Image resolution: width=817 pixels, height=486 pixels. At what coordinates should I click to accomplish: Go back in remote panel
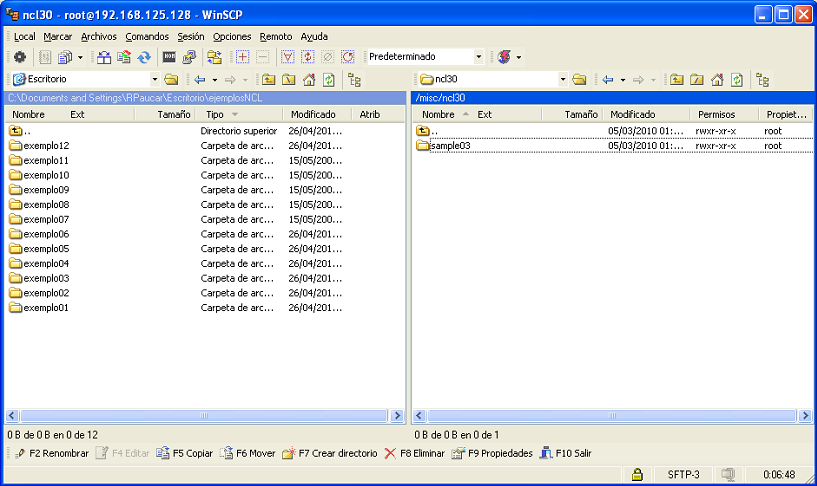coord(608,80)
